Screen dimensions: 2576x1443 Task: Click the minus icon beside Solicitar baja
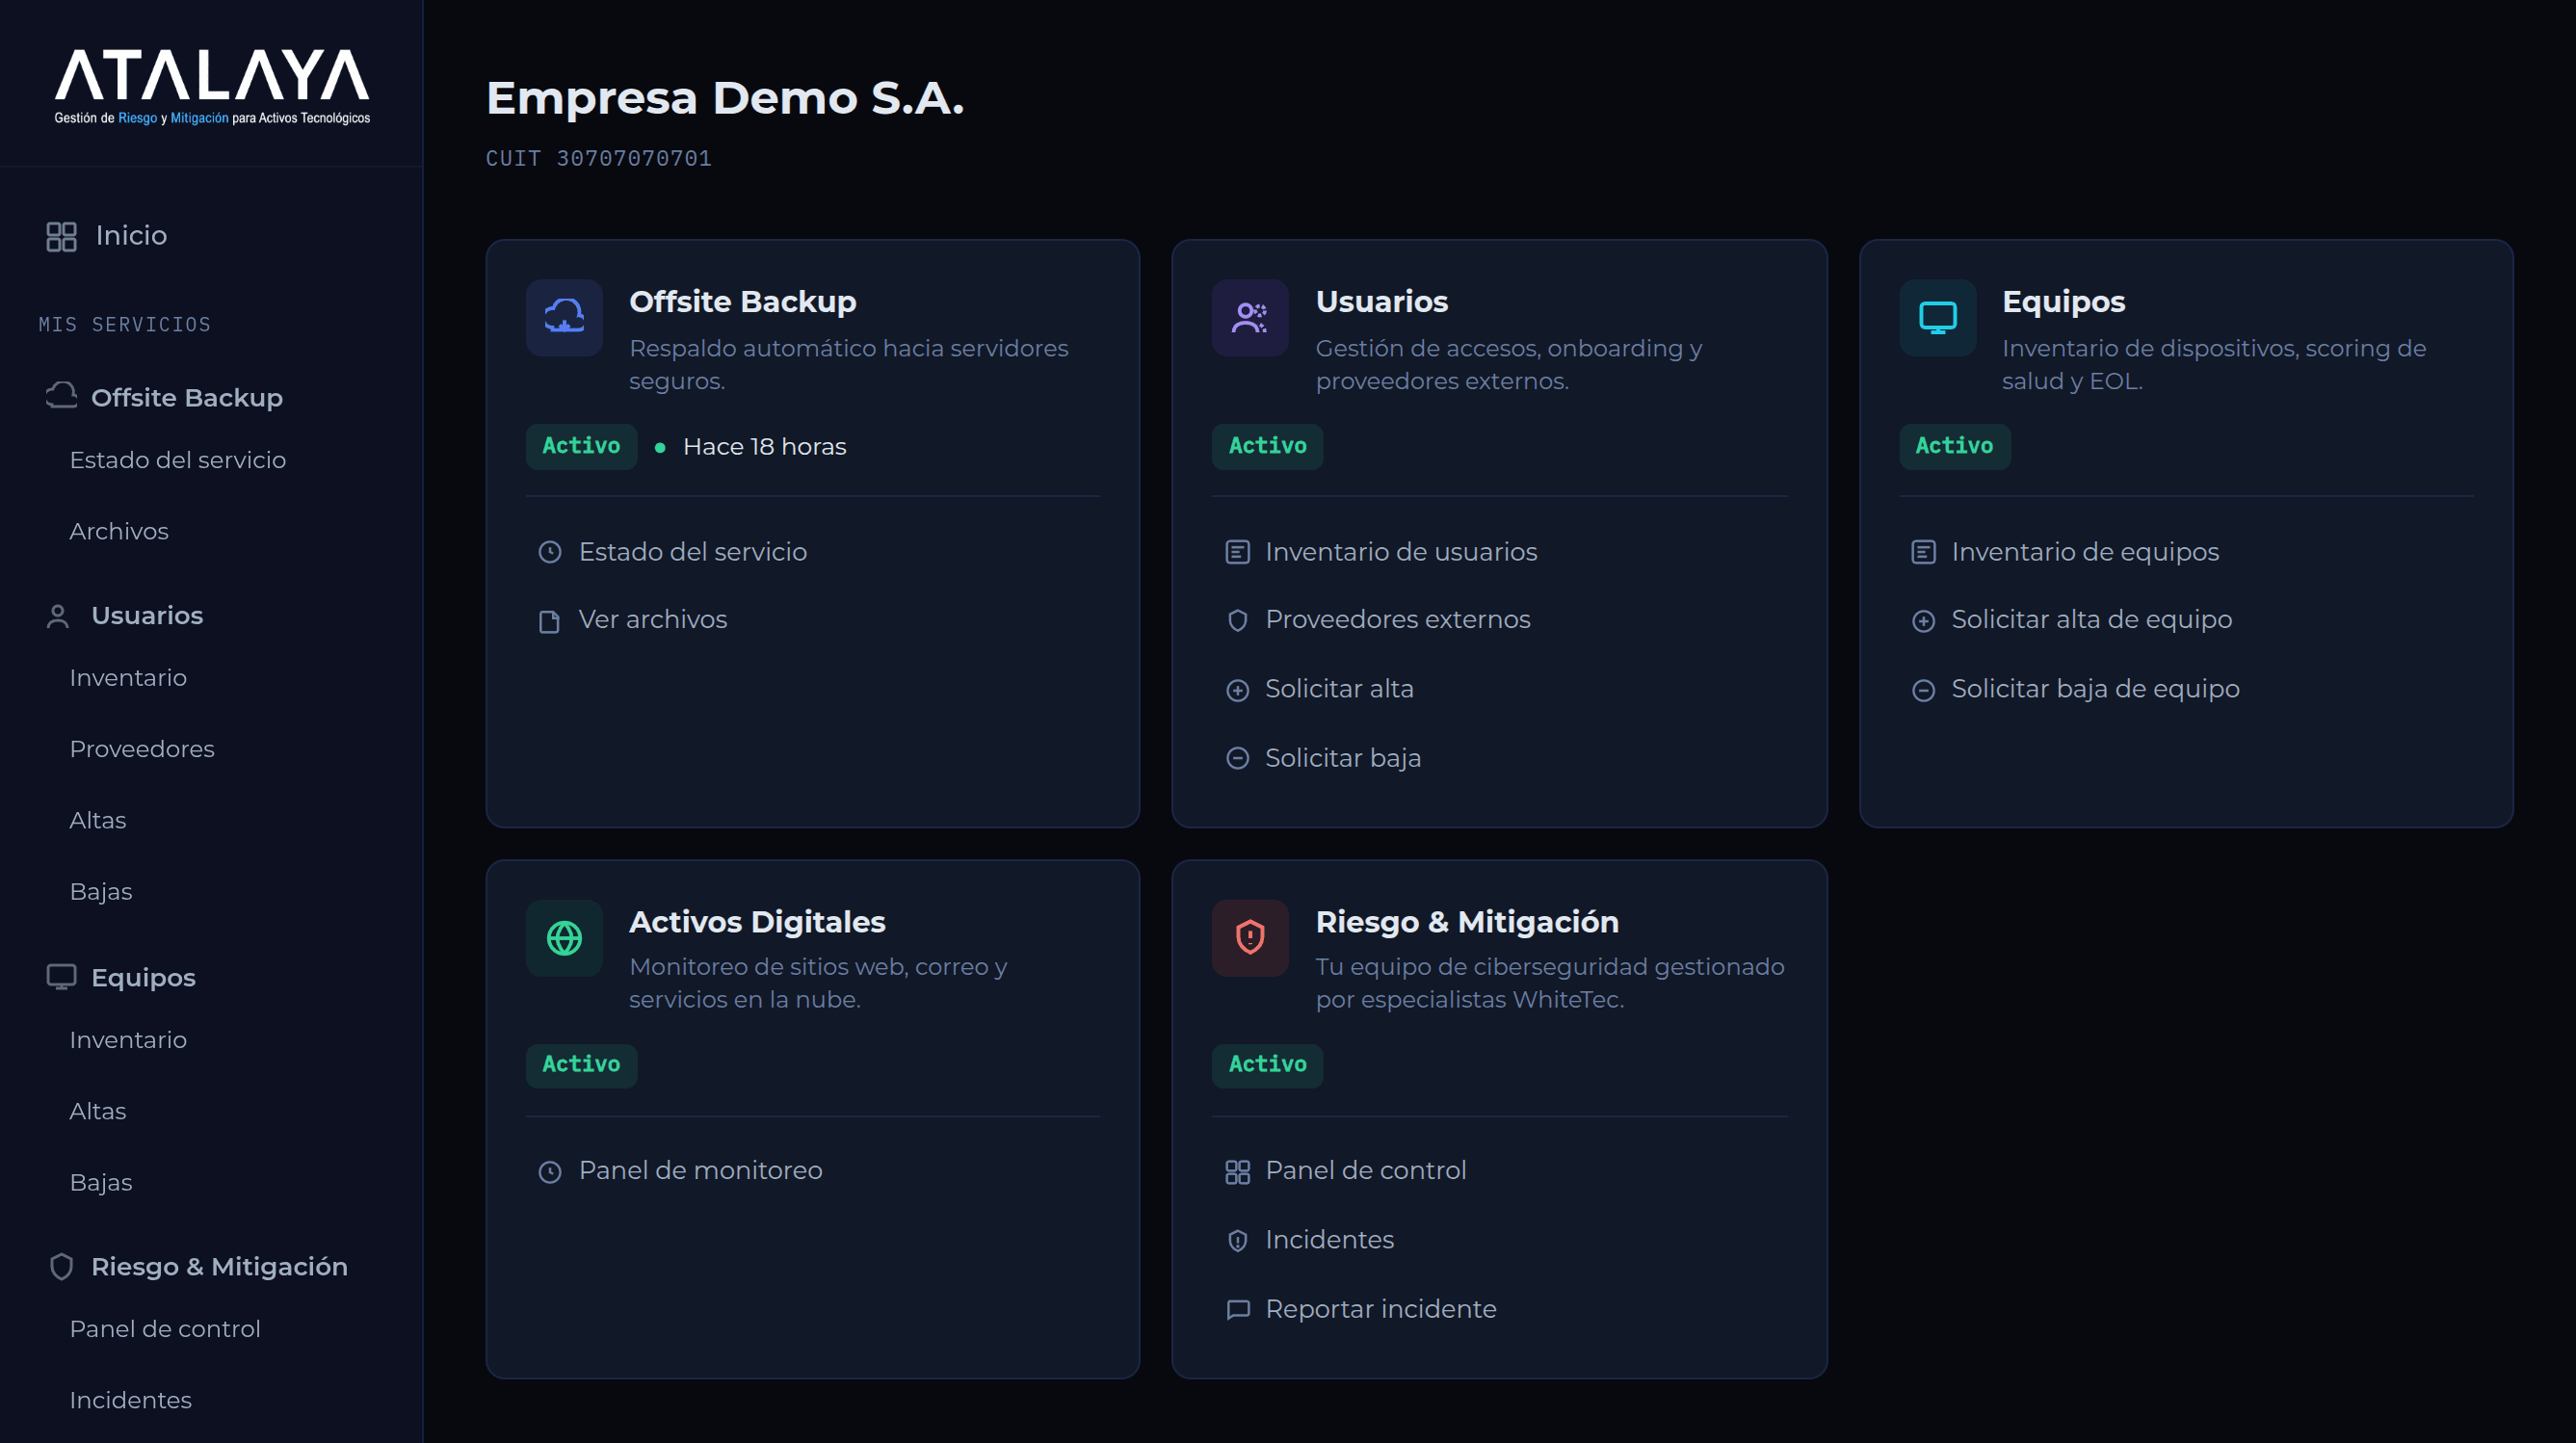pos(1237,759)
